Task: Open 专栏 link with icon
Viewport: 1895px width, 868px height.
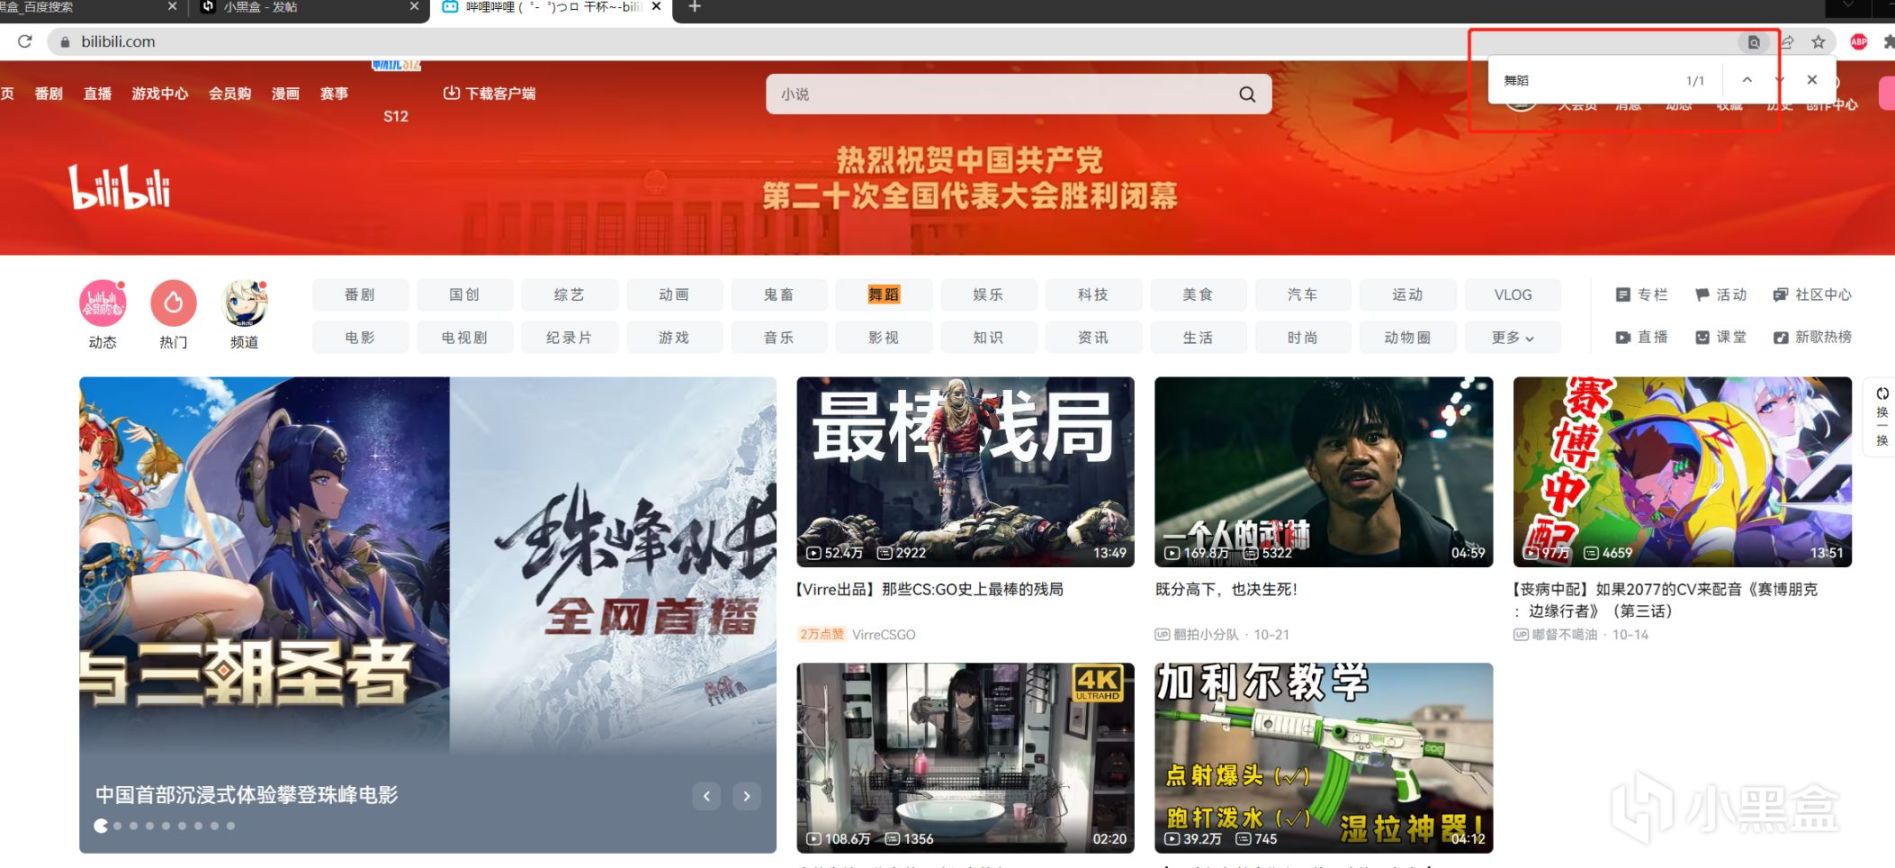Action: (1642, 295)
